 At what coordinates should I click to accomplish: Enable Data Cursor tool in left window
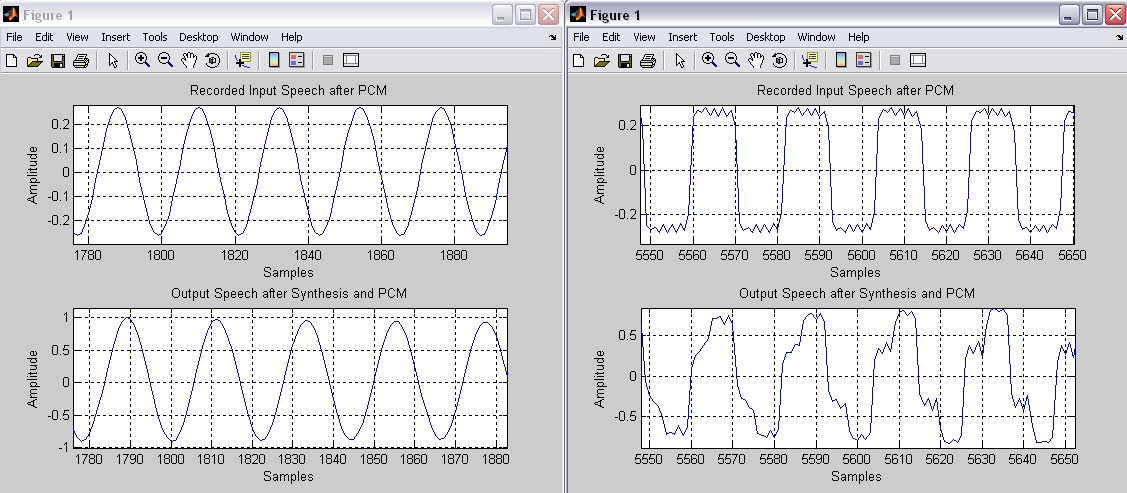point(242,60)
